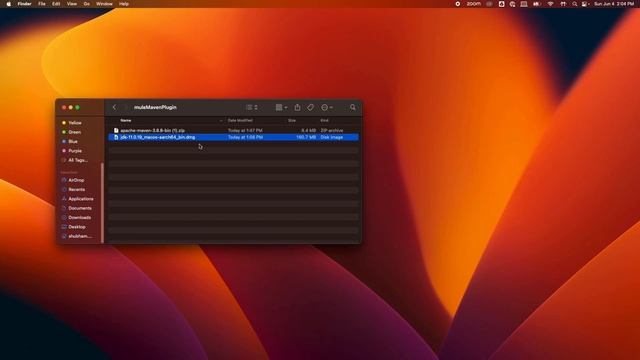The height and width of the screenshot is (360, 640).
Task: Open the Help menu
Action: point(124,4)
